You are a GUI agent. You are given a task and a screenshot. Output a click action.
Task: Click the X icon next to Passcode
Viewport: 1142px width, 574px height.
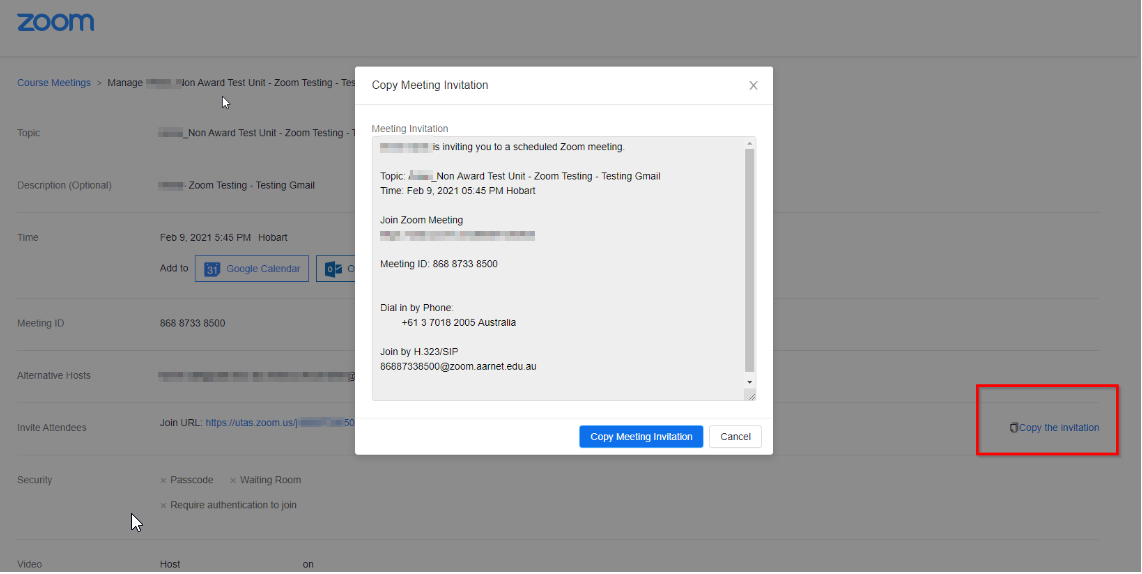click(163, 481)
